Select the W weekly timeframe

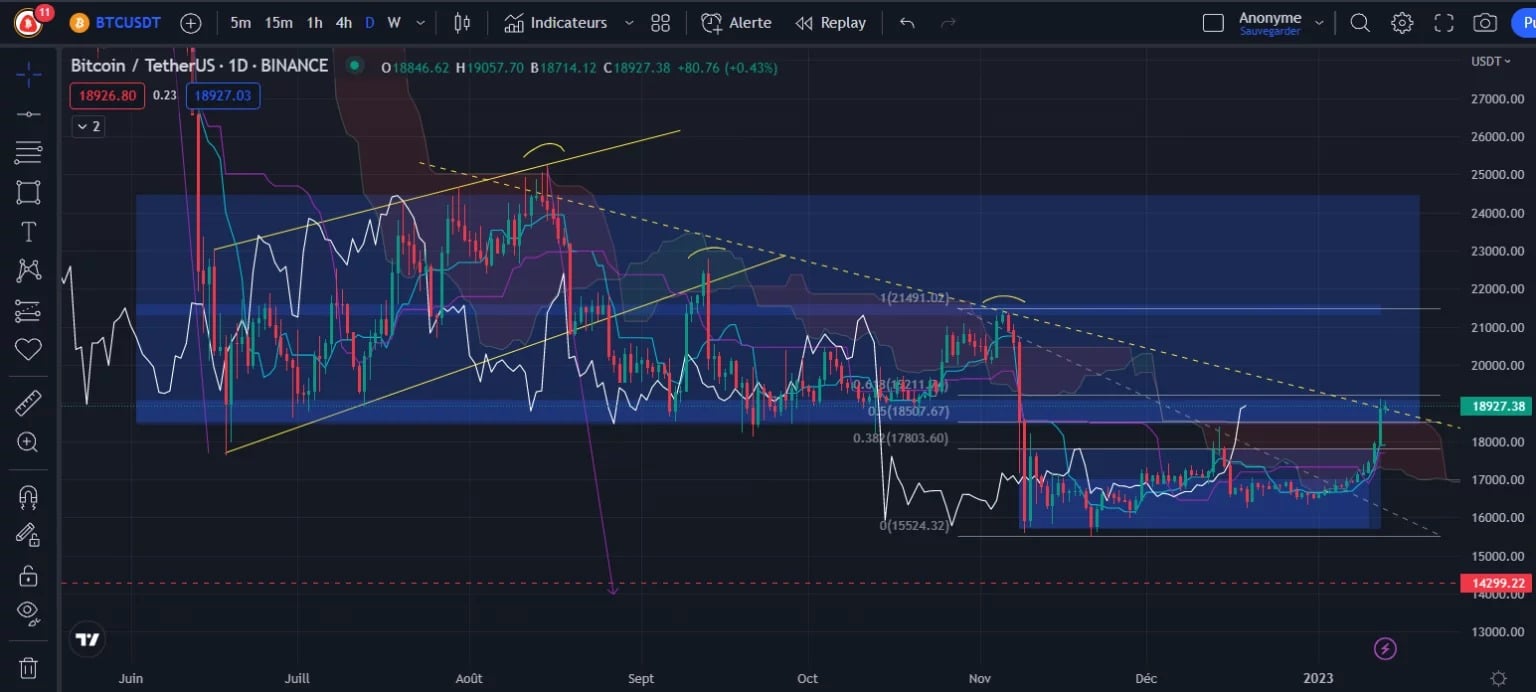click(394, 23)
